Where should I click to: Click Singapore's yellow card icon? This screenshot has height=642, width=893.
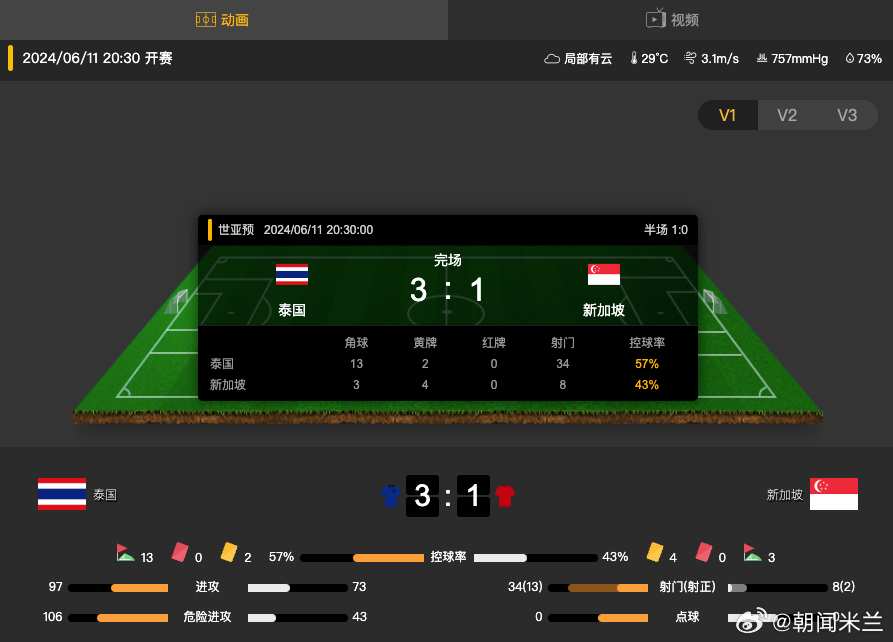click(655, 551)
